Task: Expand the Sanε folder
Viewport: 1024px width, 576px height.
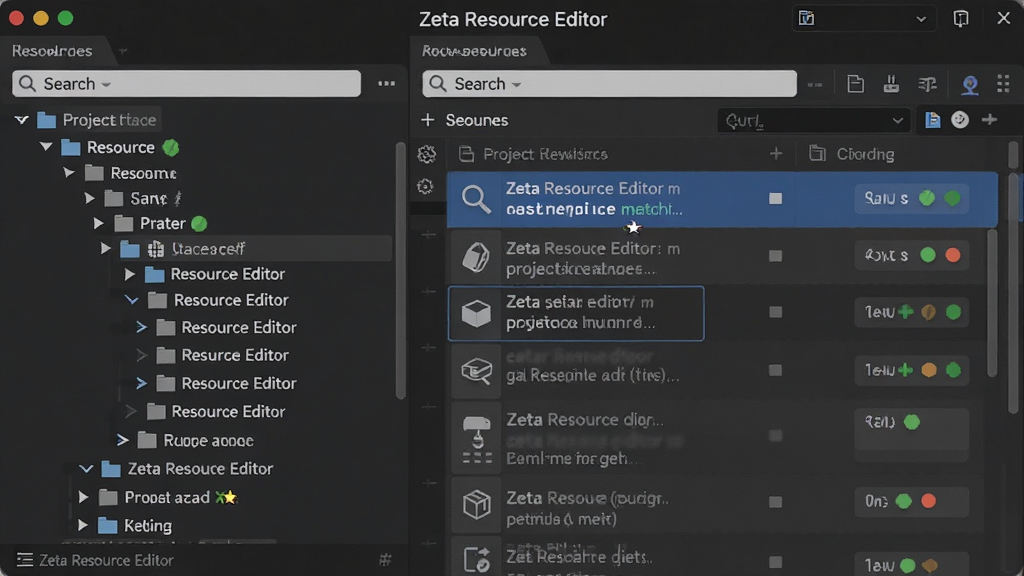Action: [x=90, y=198]
